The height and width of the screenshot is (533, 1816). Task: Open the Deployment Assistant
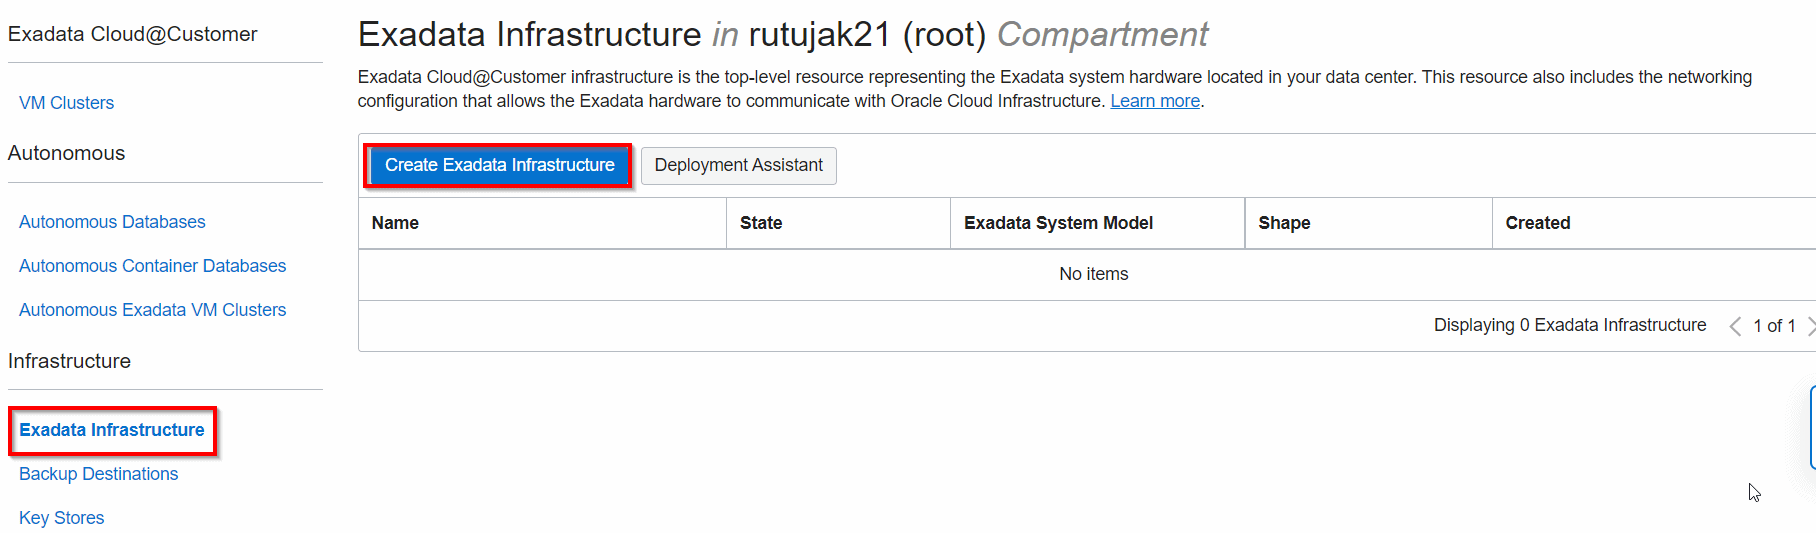(x=738, y=165)
